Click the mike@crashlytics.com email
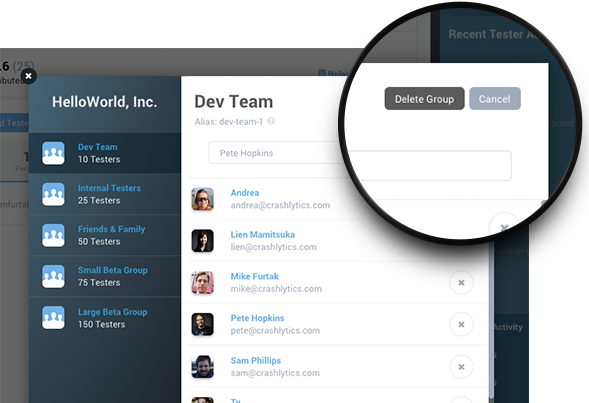The width and height of the screenshot is (589, 403). coord(276,288)
